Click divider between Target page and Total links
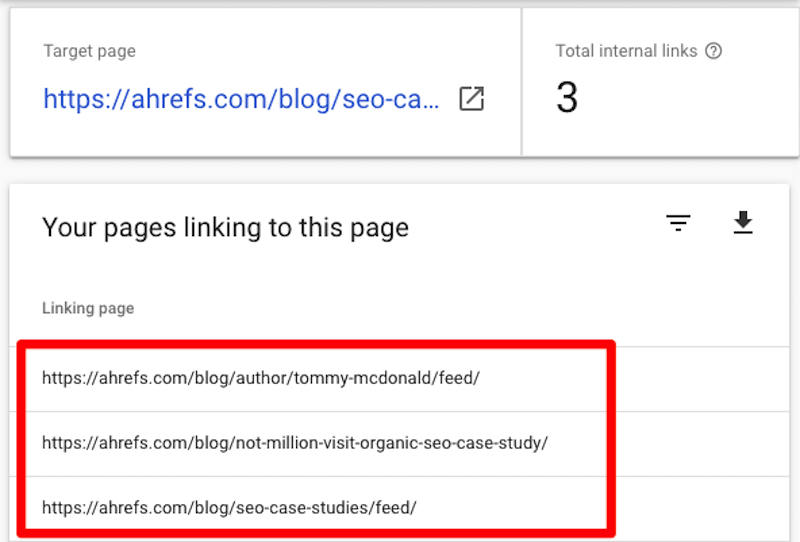The image size is (800, 542). [521, 82]
